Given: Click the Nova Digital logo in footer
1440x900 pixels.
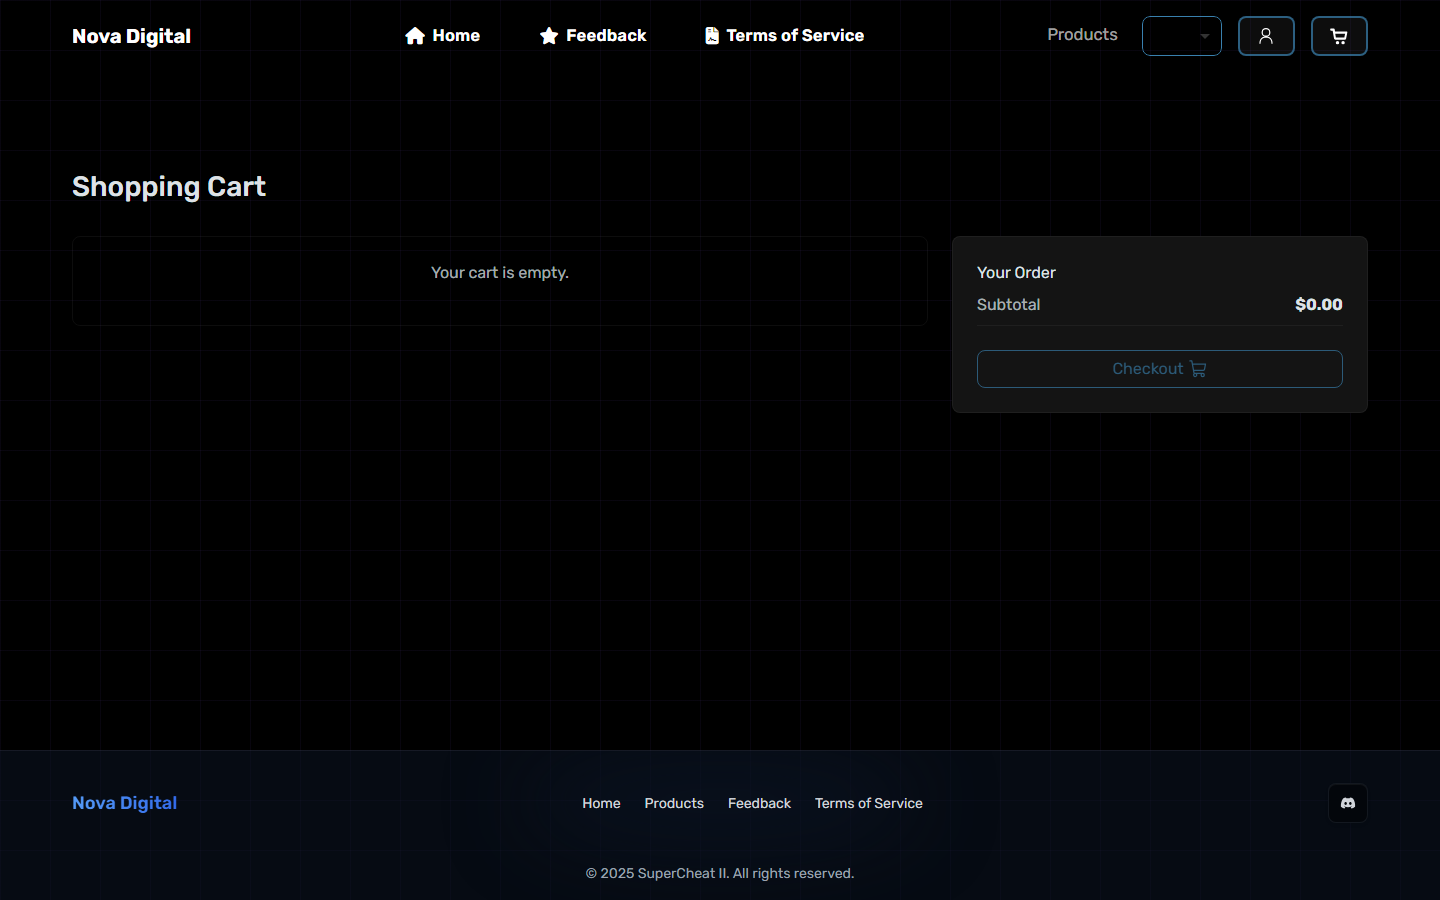Looking at the screenshot, I should point(124,803).
